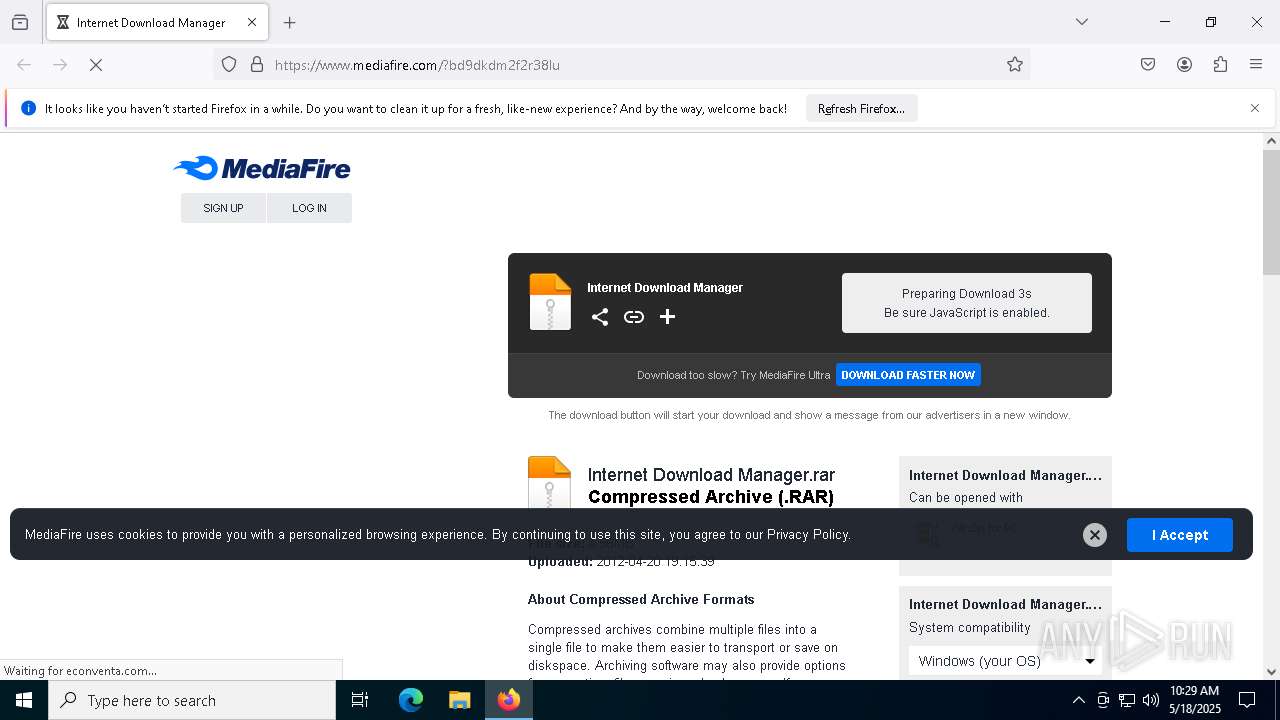Click the archive file icon in download box
The height and width of the screenshot is (720, 1280).
click(550, 302)
